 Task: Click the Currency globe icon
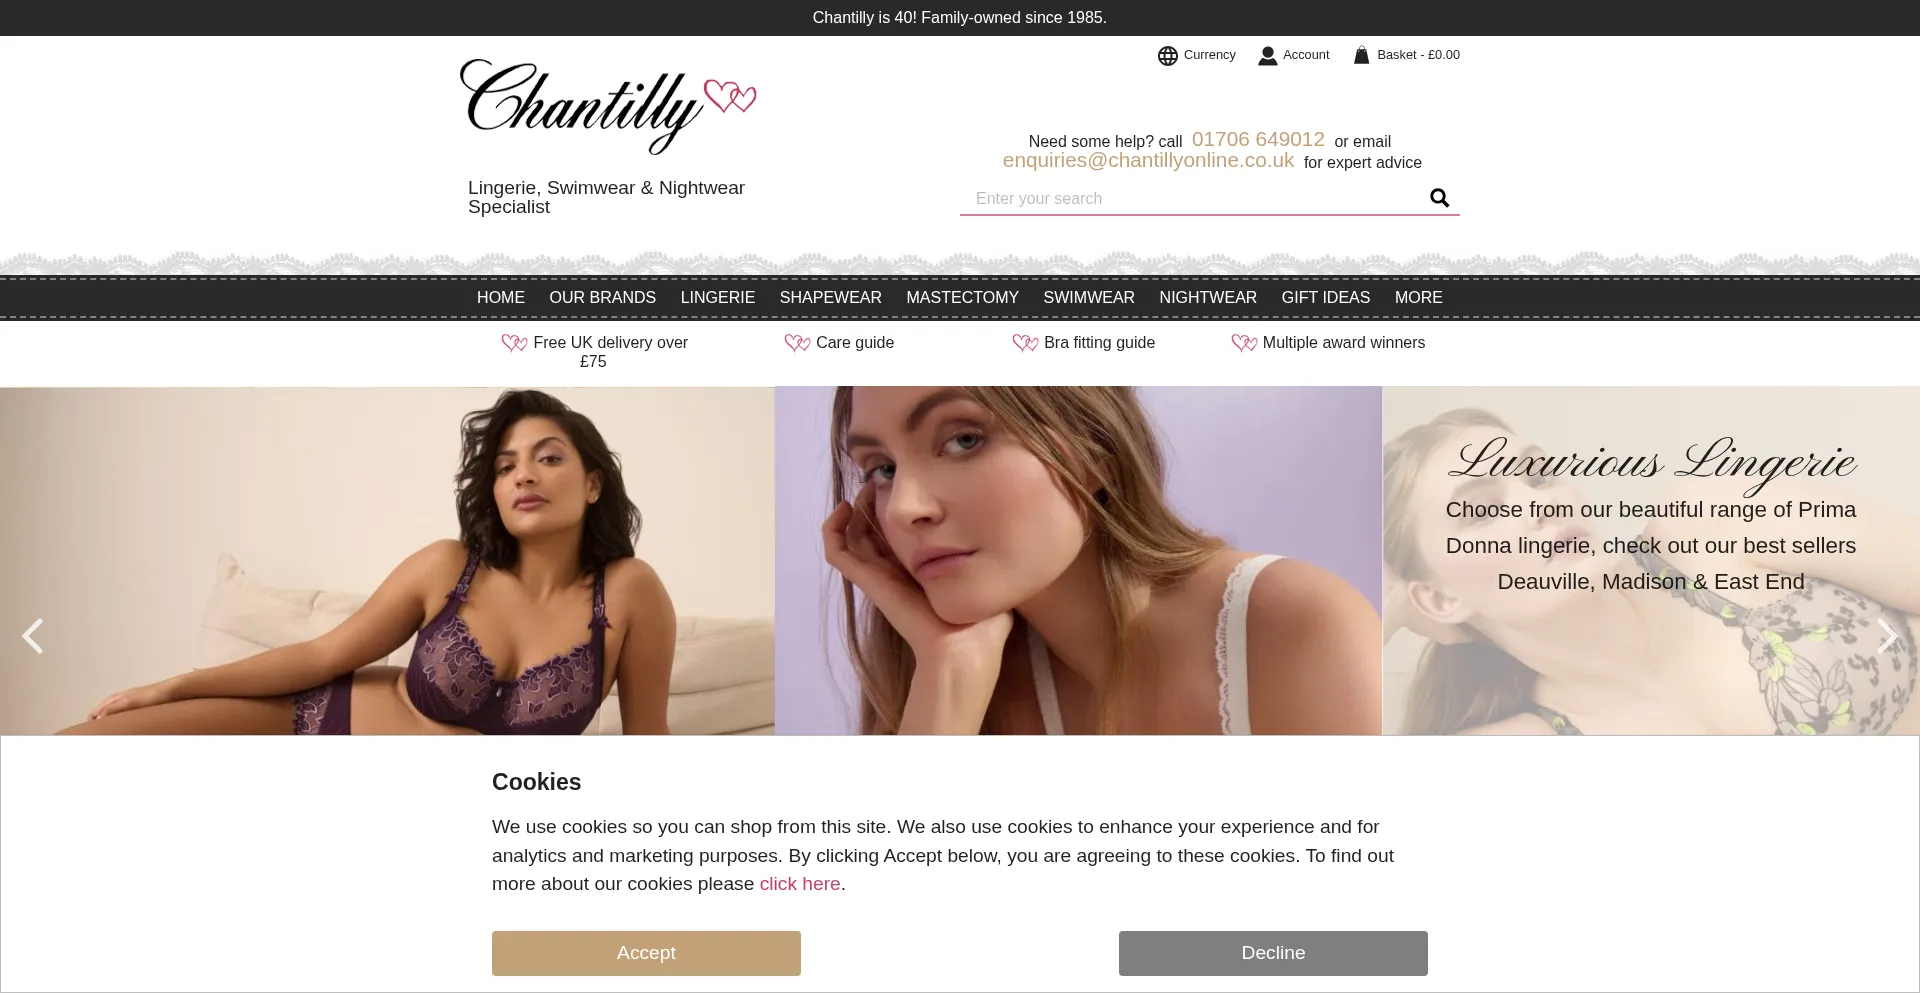(x=1167, y=56)
